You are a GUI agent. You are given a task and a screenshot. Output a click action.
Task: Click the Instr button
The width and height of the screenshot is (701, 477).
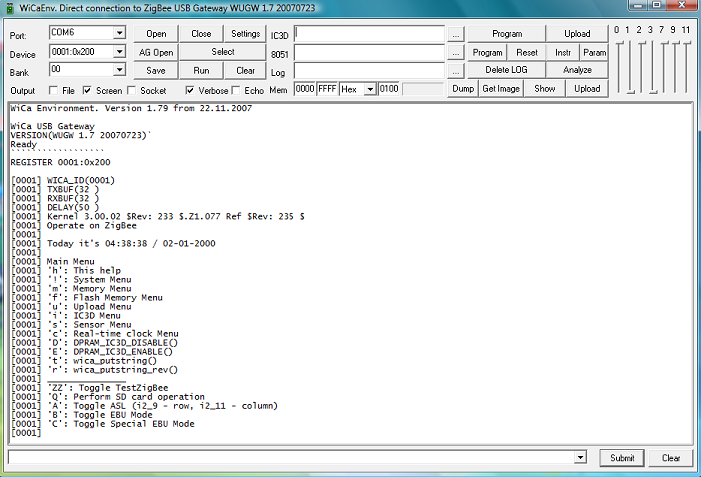[x=563, y=53]
